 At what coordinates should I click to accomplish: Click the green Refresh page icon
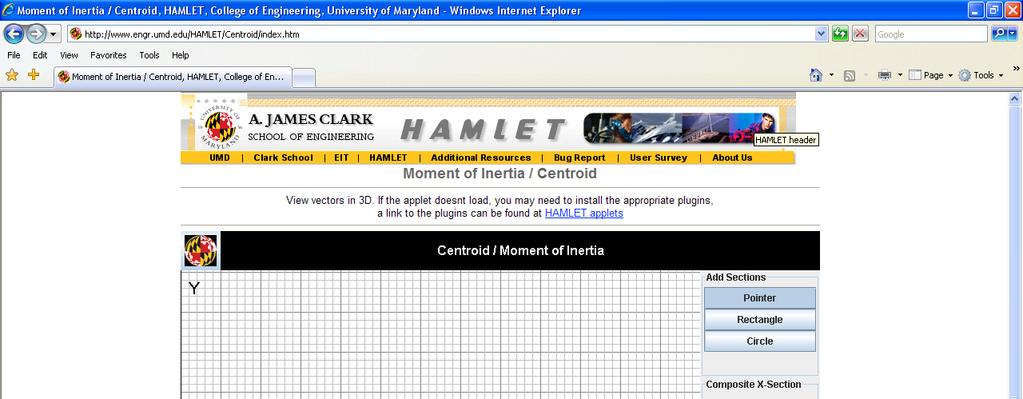click(x=840, y=34)
